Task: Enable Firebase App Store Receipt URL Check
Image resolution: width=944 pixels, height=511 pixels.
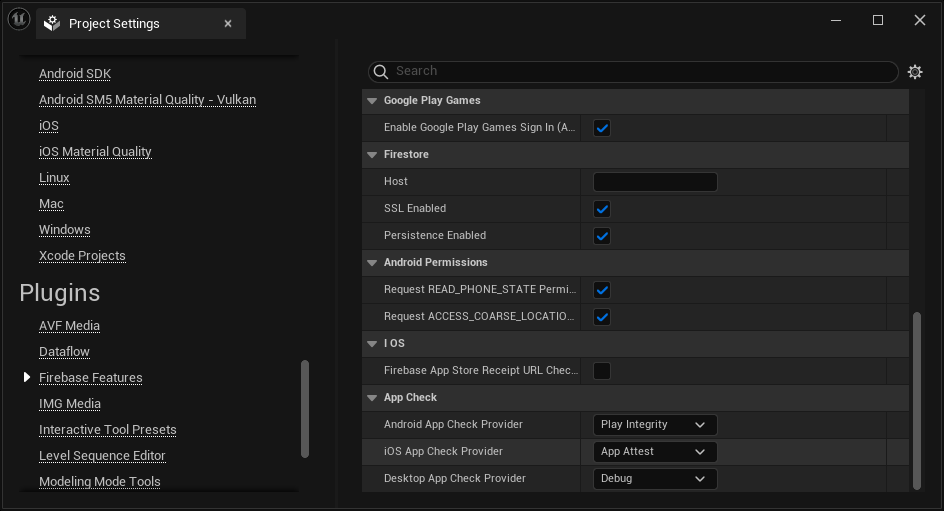Action: pyautogui.click(x=601, y=371)
